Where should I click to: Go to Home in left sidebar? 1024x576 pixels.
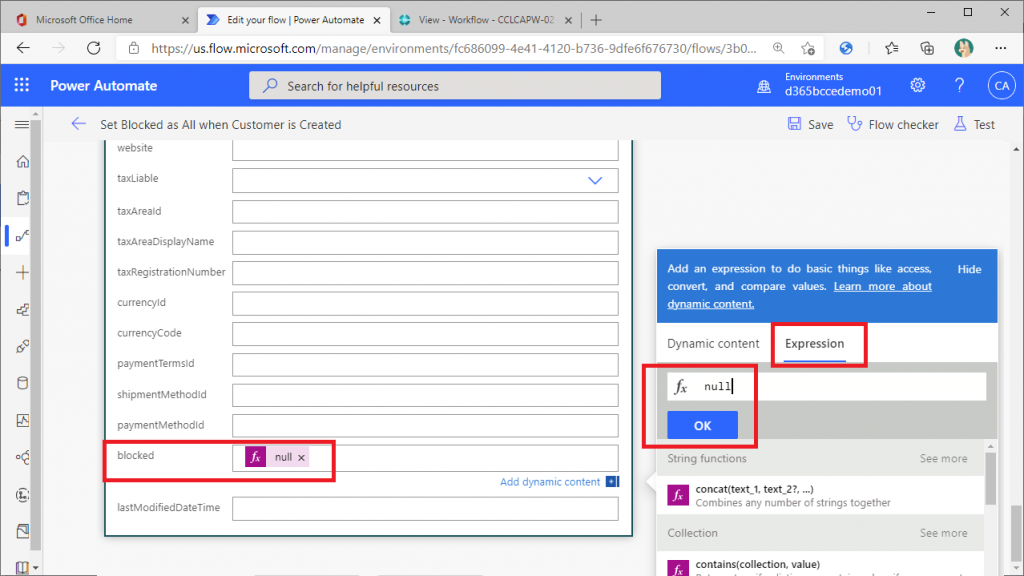point(23,161)
